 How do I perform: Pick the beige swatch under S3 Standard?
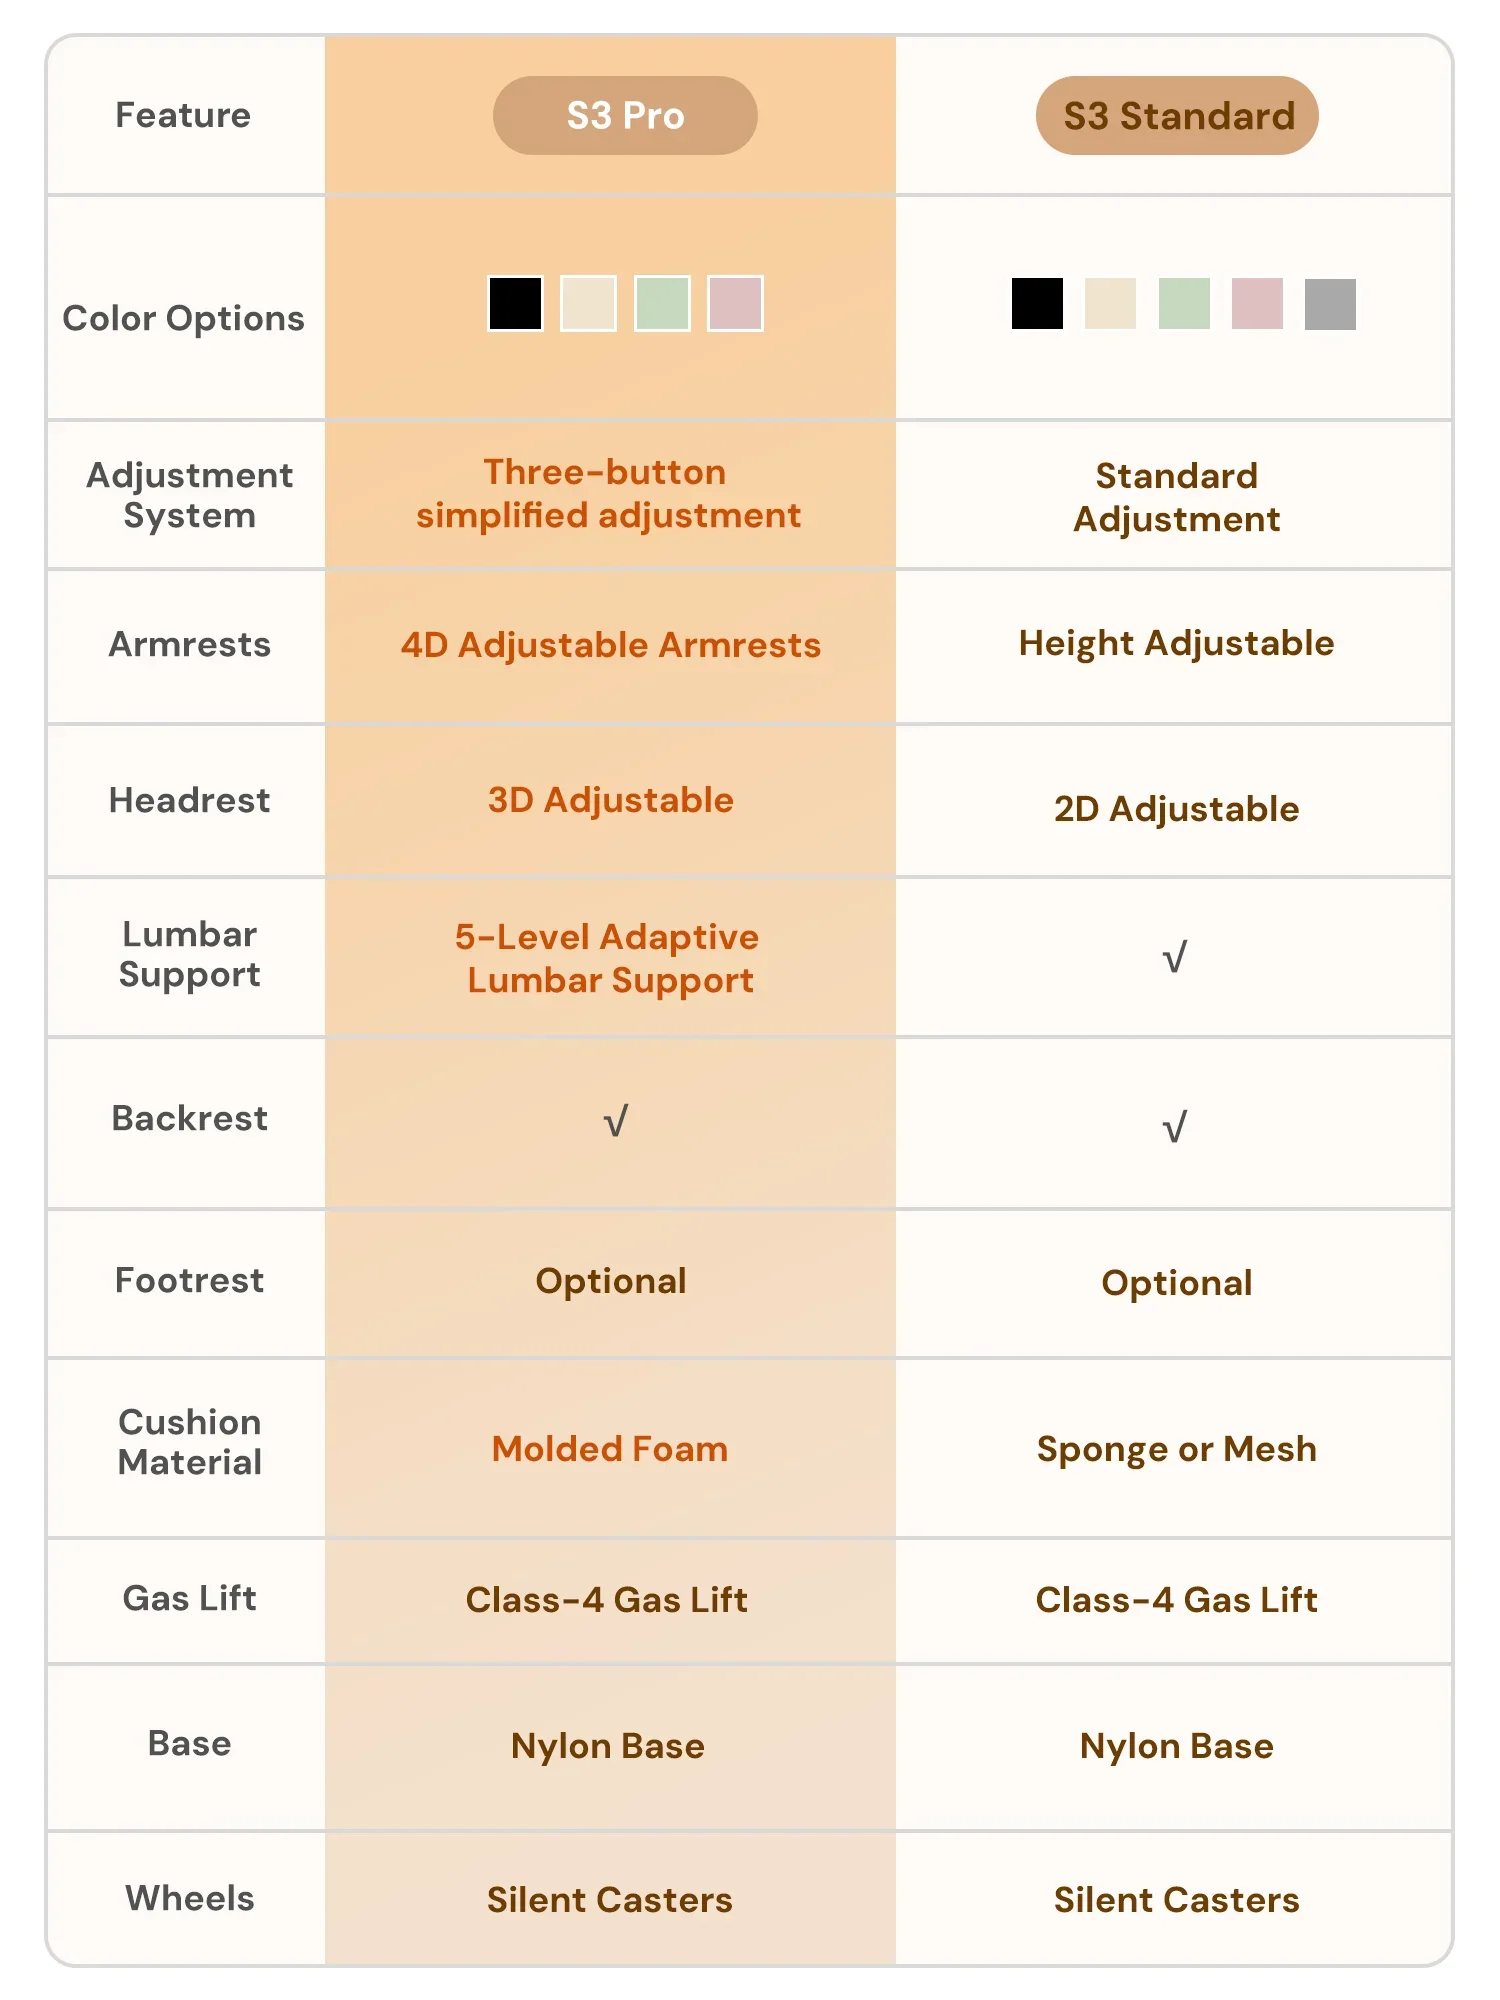[x=1110, y=304]
